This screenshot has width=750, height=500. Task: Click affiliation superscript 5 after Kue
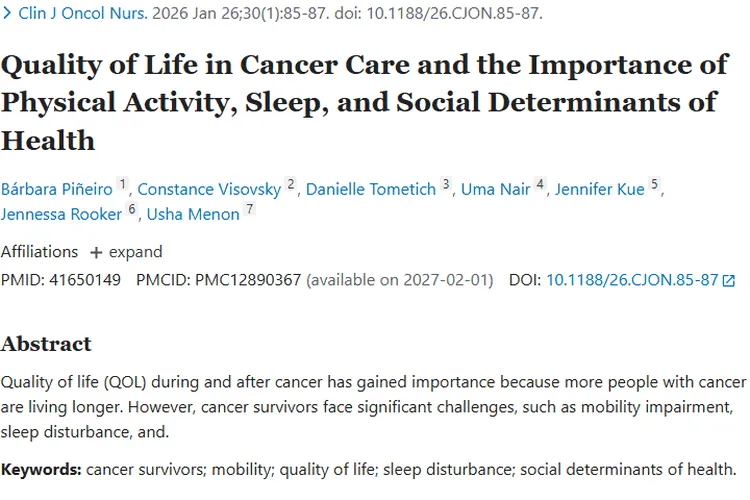(x=655, y=184)
